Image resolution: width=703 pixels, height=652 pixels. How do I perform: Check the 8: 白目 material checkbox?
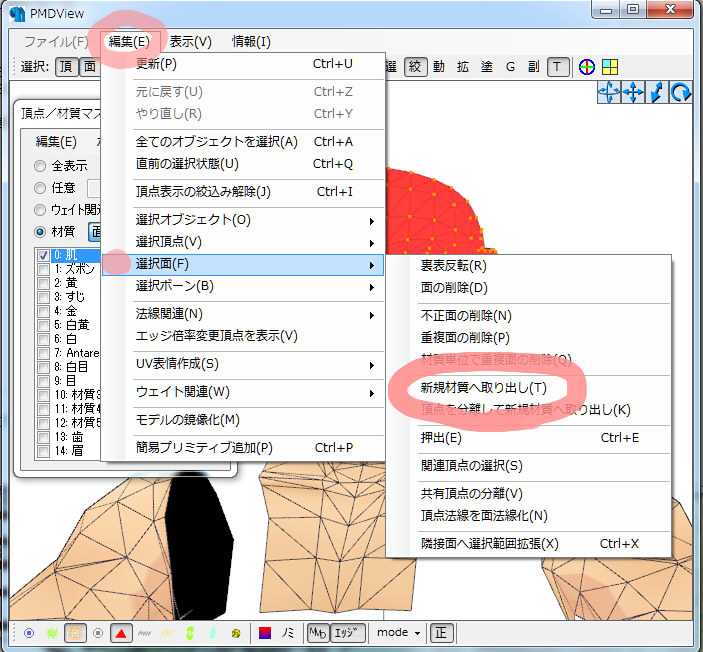43,367
